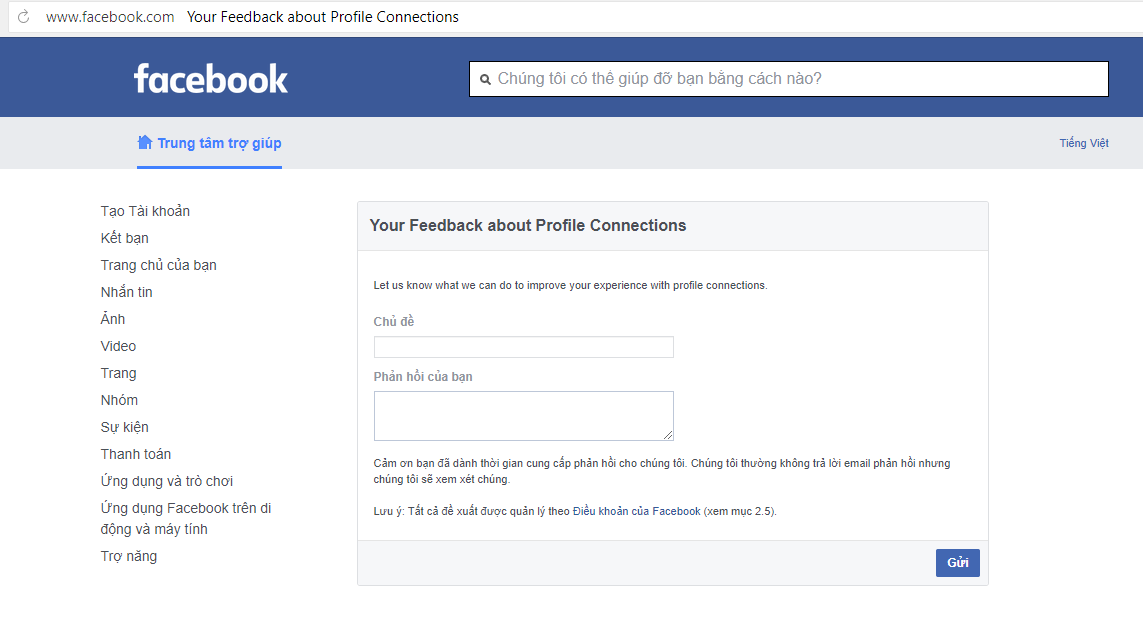
Task: Submit feedback with the Gửi button
Action: (957, 563)
